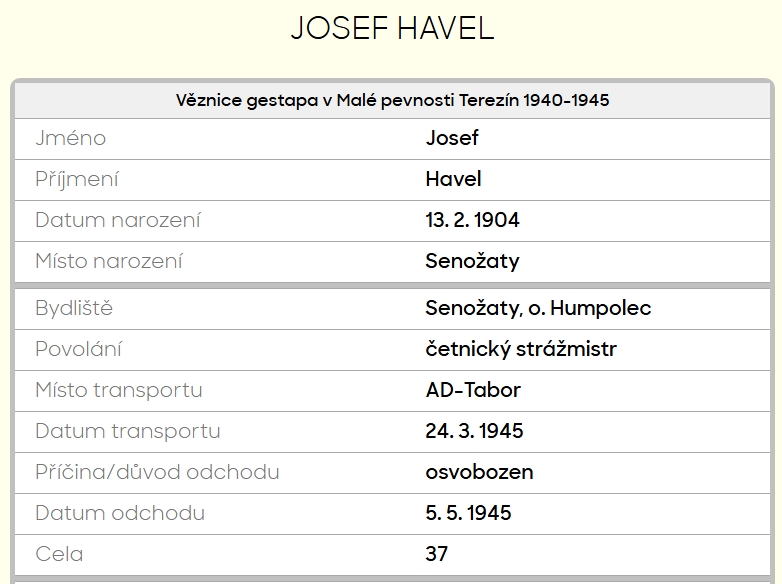Select the osvobozen departure reason

479,472
